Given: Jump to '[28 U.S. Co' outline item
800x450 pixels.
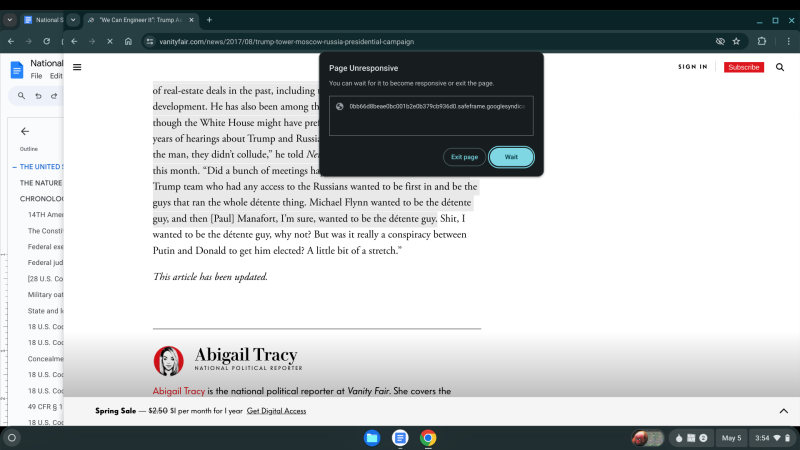Looking at the screenshot, I should coord(45,279).
